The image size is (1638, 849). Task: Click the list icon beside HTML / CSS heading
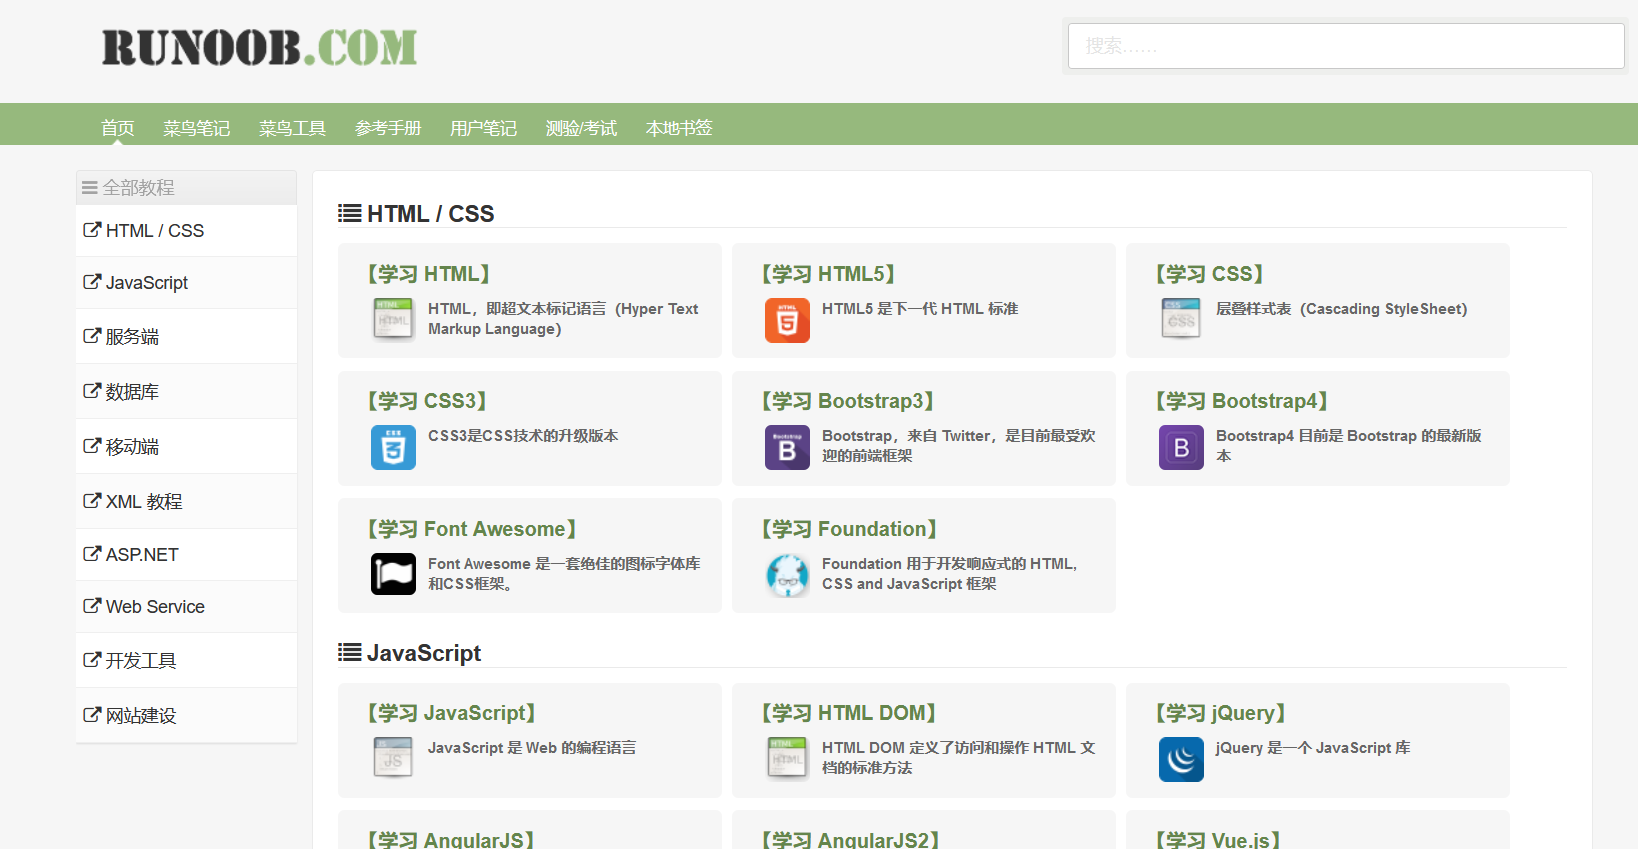coord(350,213)
